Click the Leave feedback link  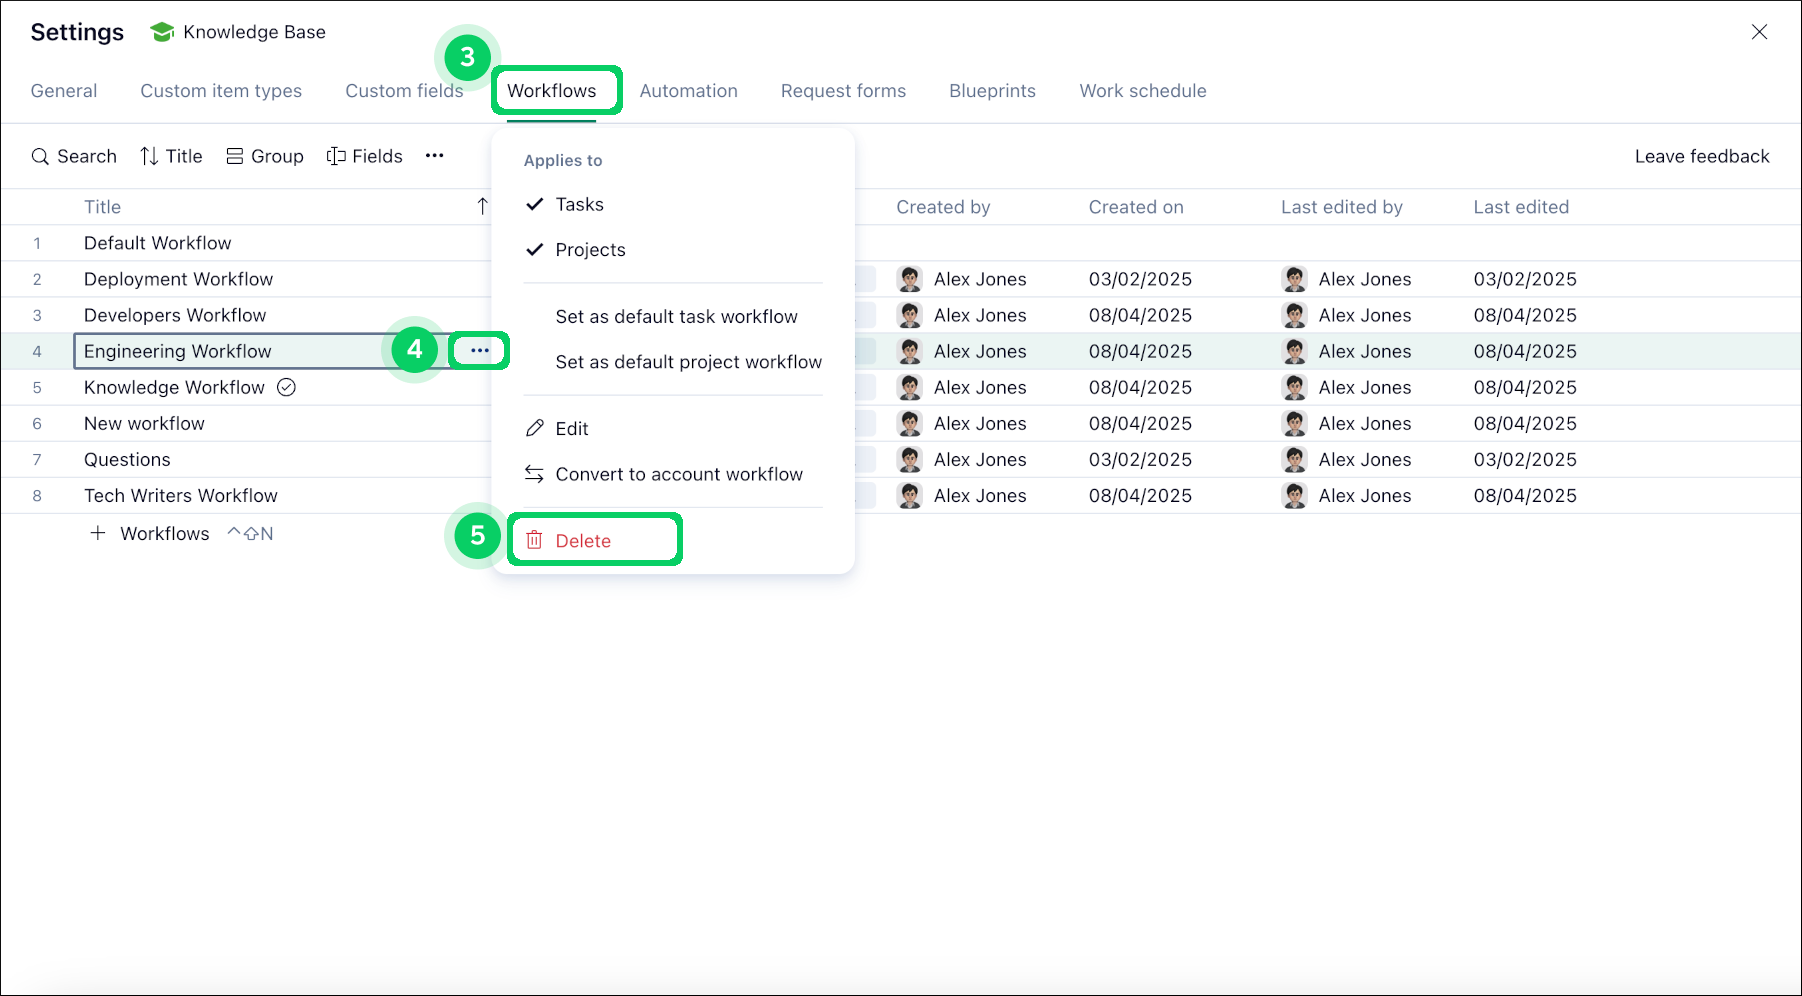pos(1701,156)
